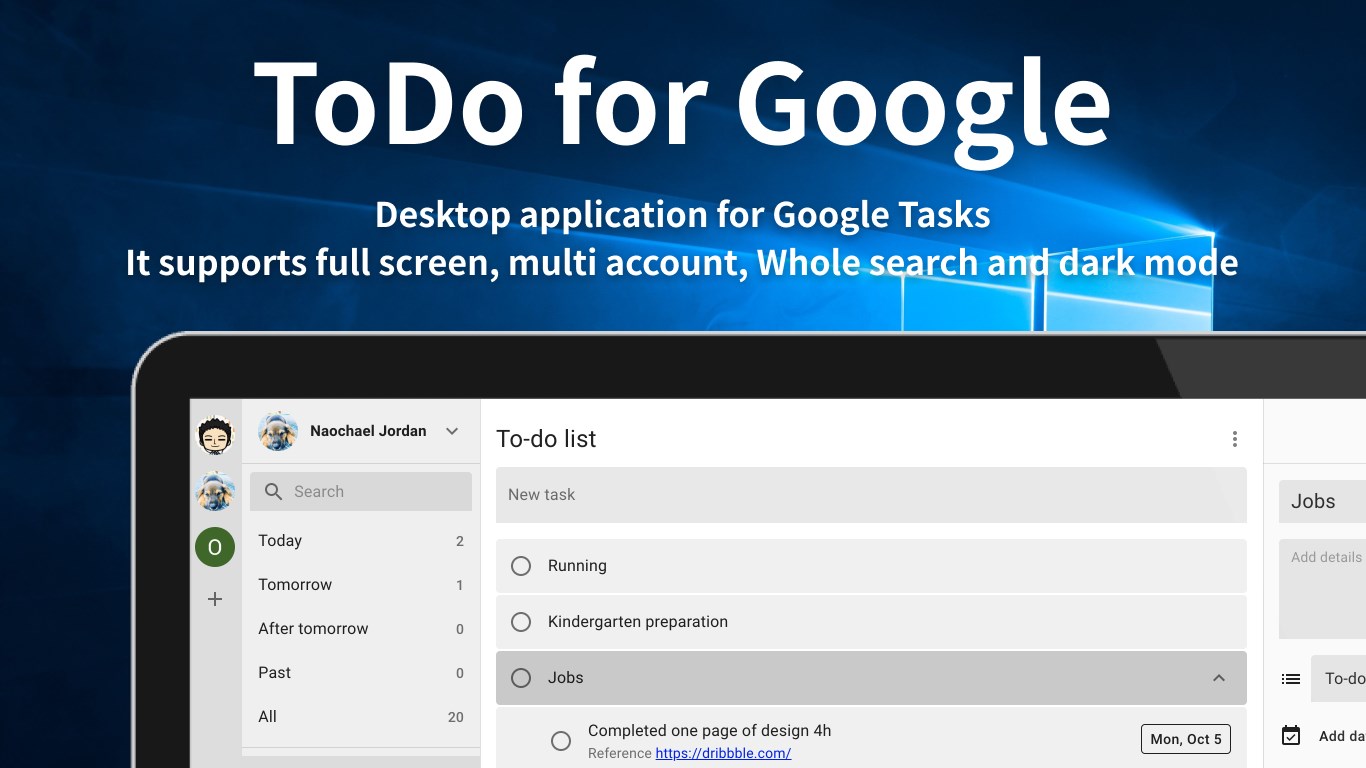
Task: Click the list icon in the details panel
Action: coord(1291,679)
